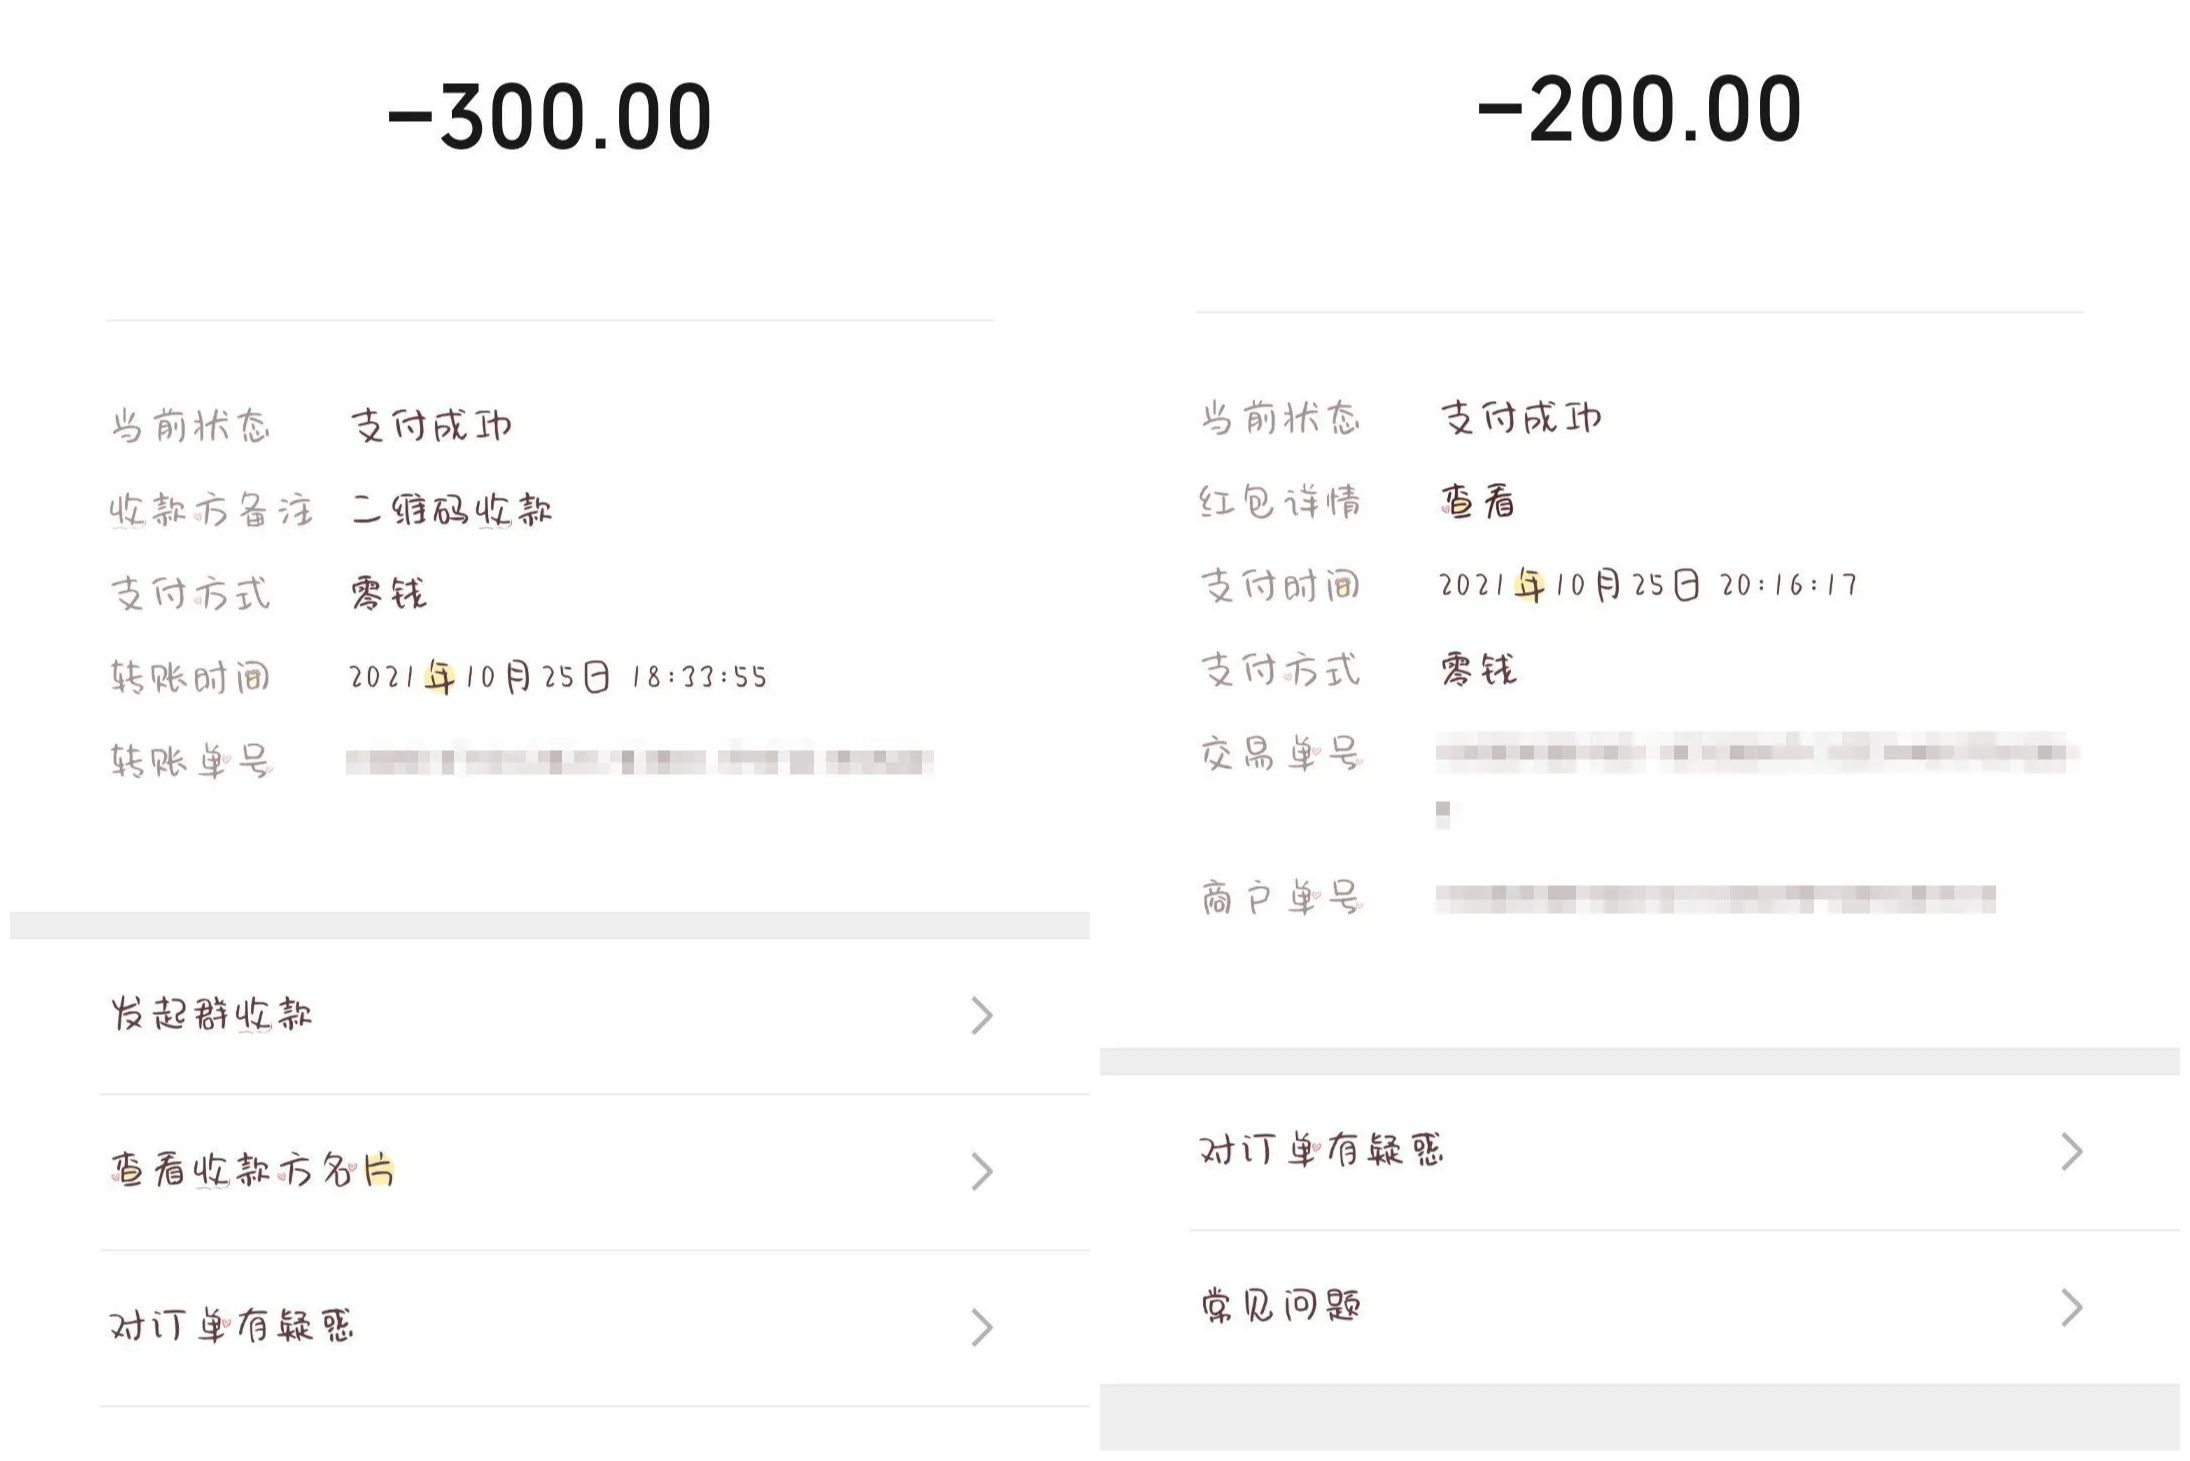This screenshot has width=2190, height=1461.
Task: Click the -200.00 amount heading
Action: click(x=1639, y=110)
